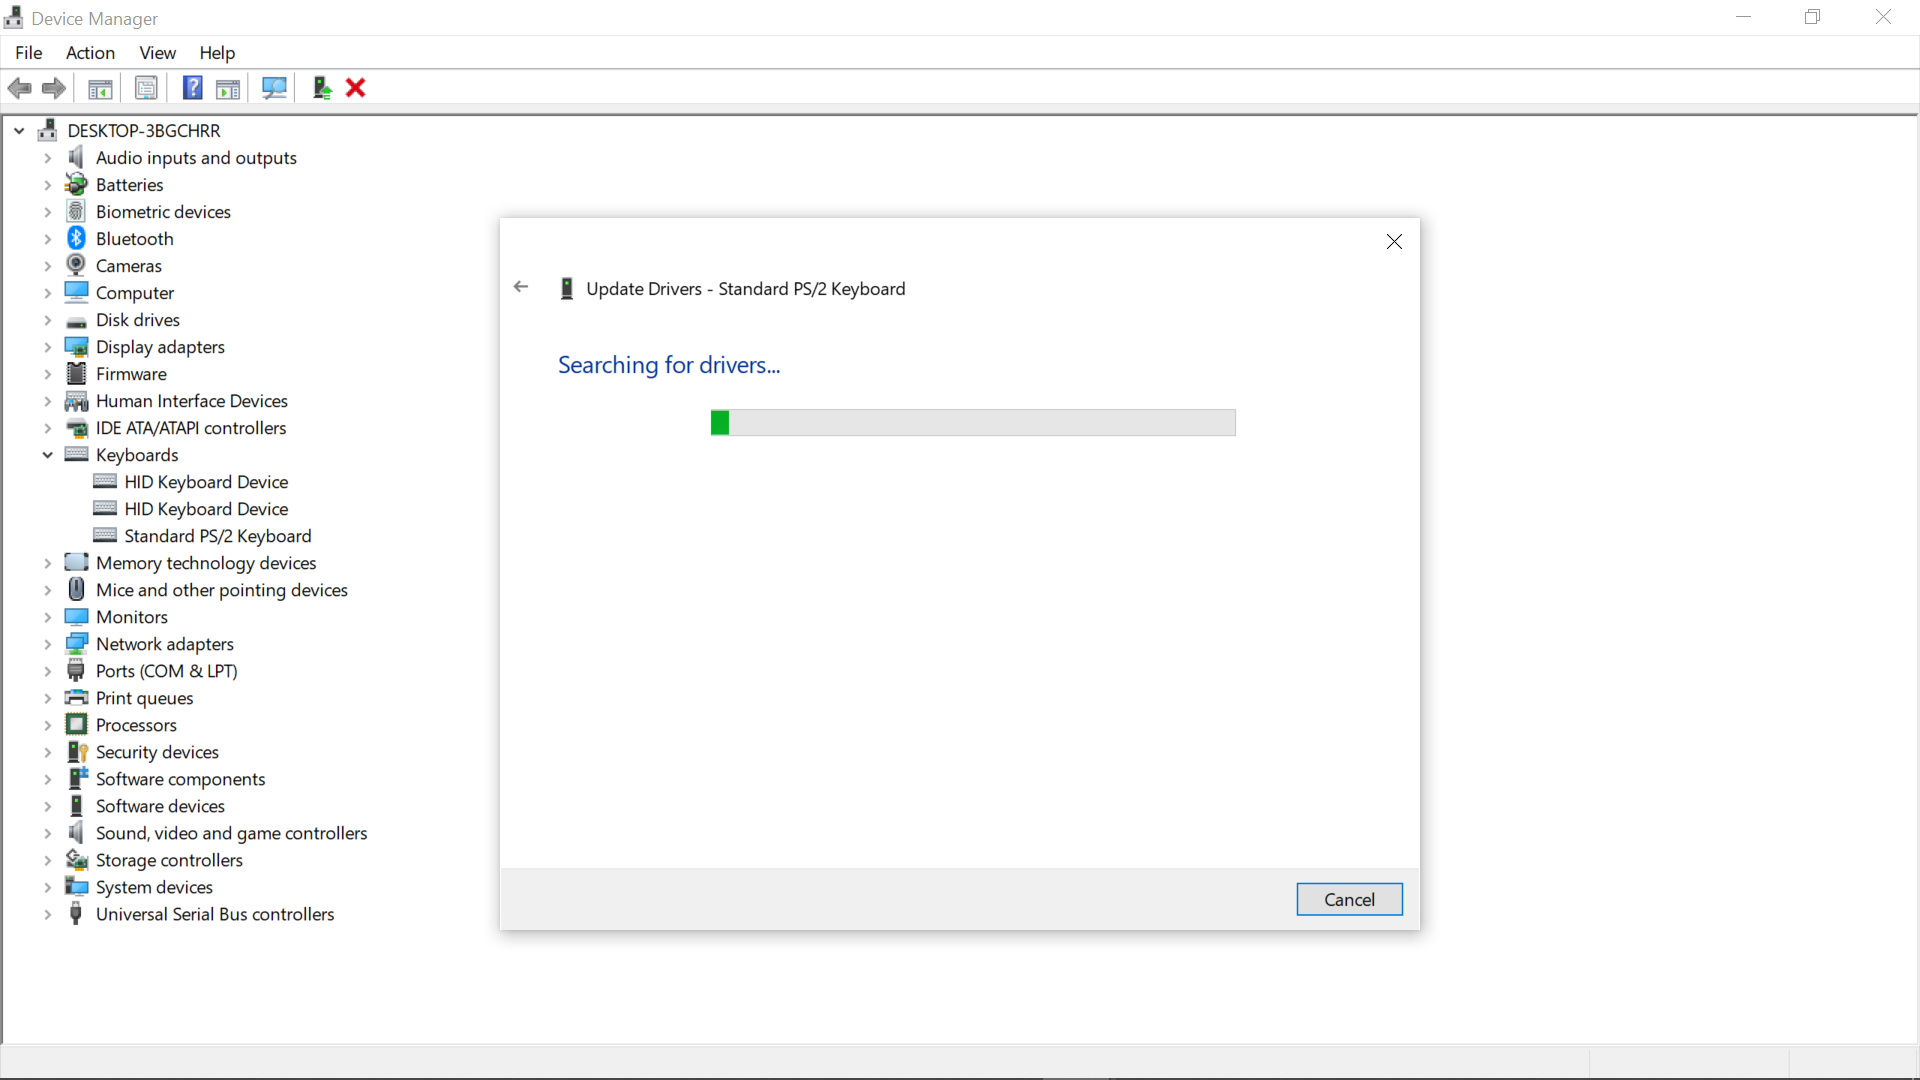This screenshot has width=1920, height=1080.
Task: Open the View menu
Action: (157, 53)
